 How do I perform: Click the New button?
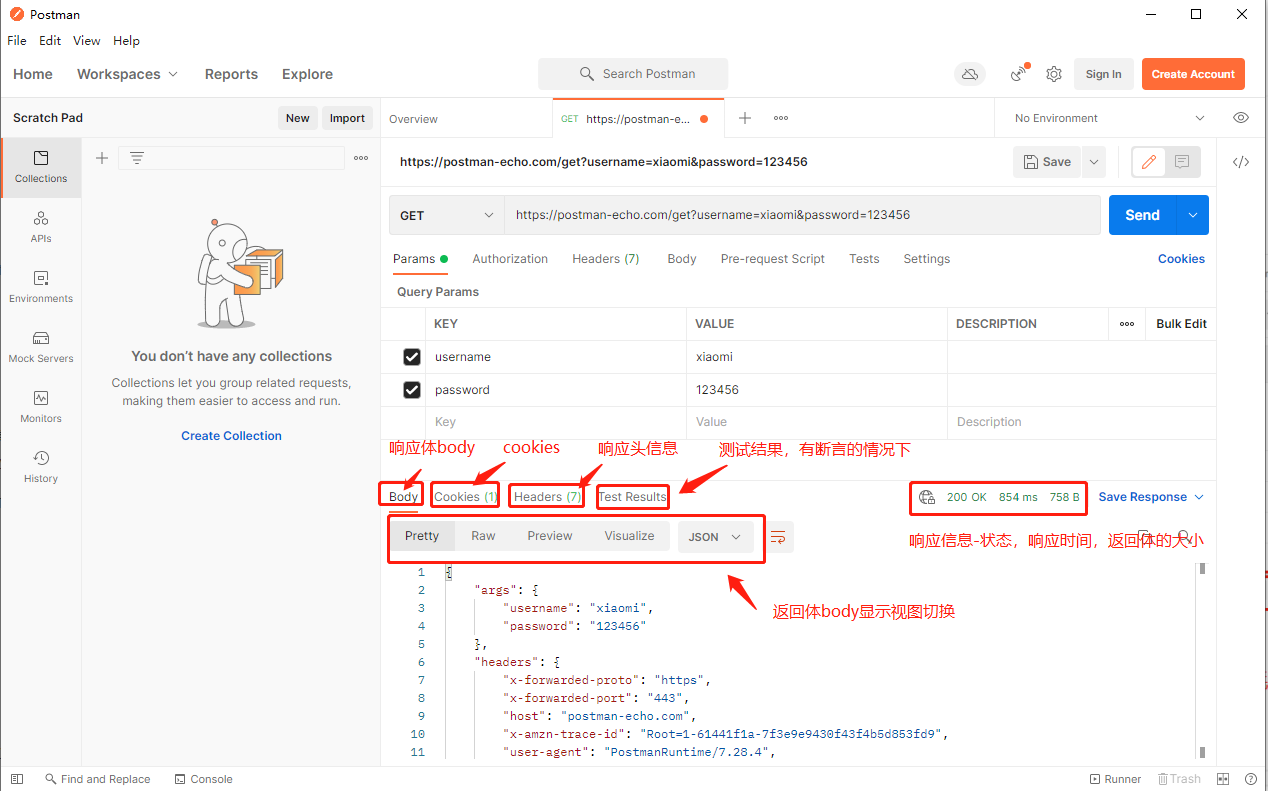[297, 118]
